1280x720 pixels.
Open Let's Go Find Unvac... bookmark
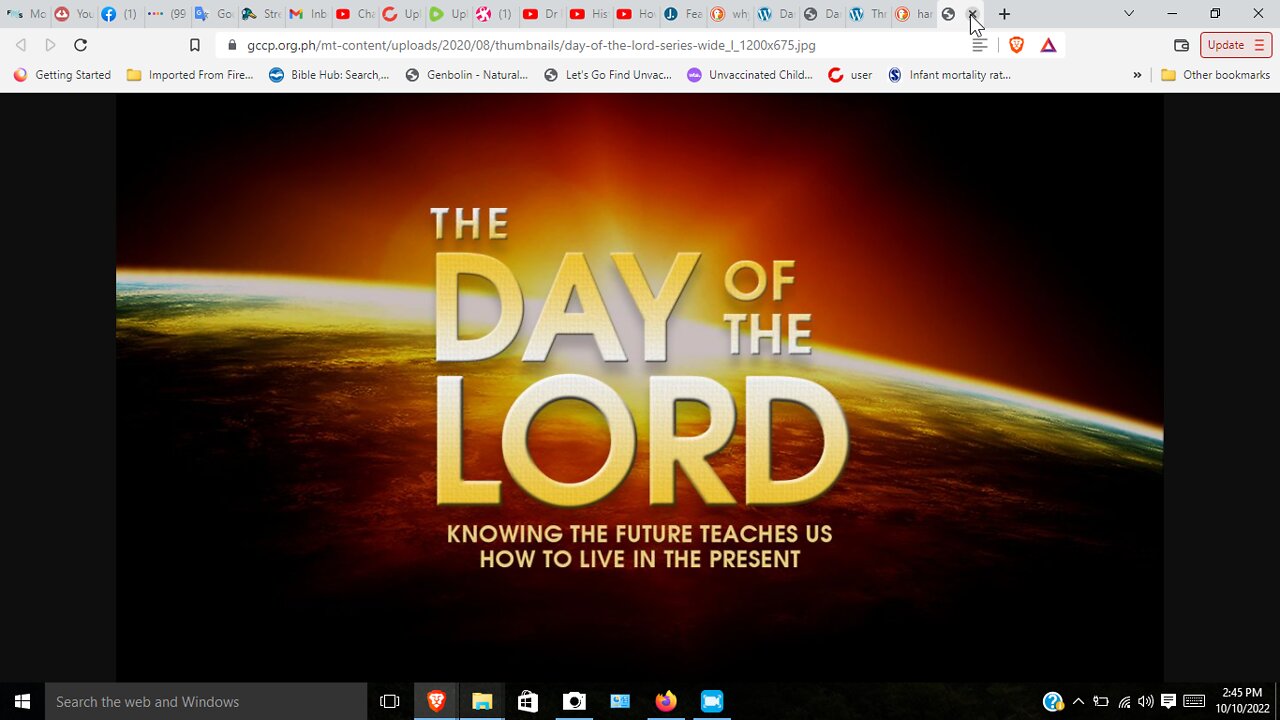point(608,75)
